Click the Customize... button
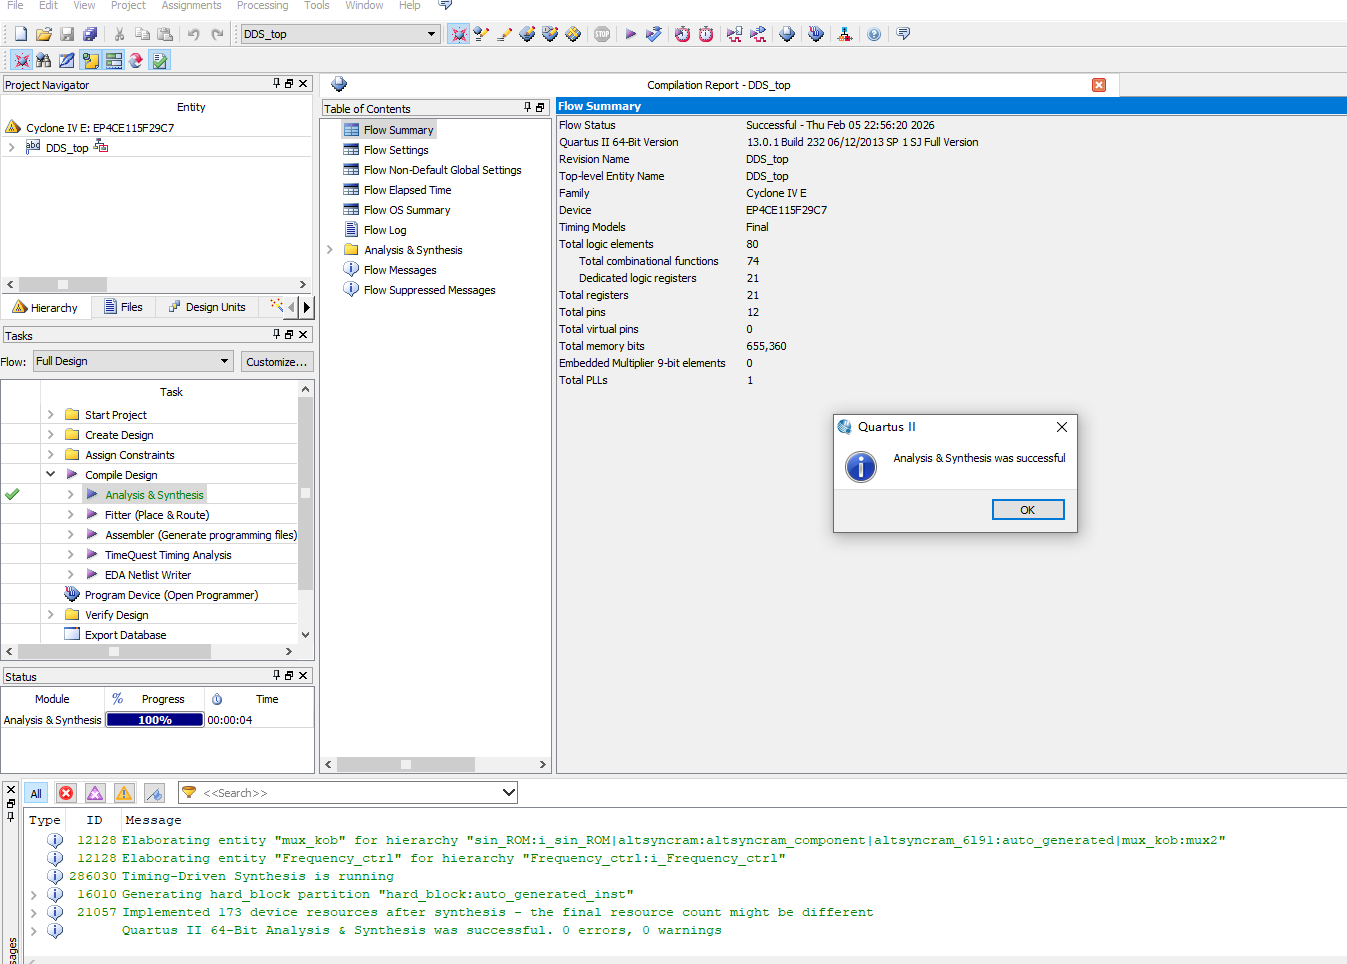This screenshot has height=964, width=1347. tap(277, 362)
